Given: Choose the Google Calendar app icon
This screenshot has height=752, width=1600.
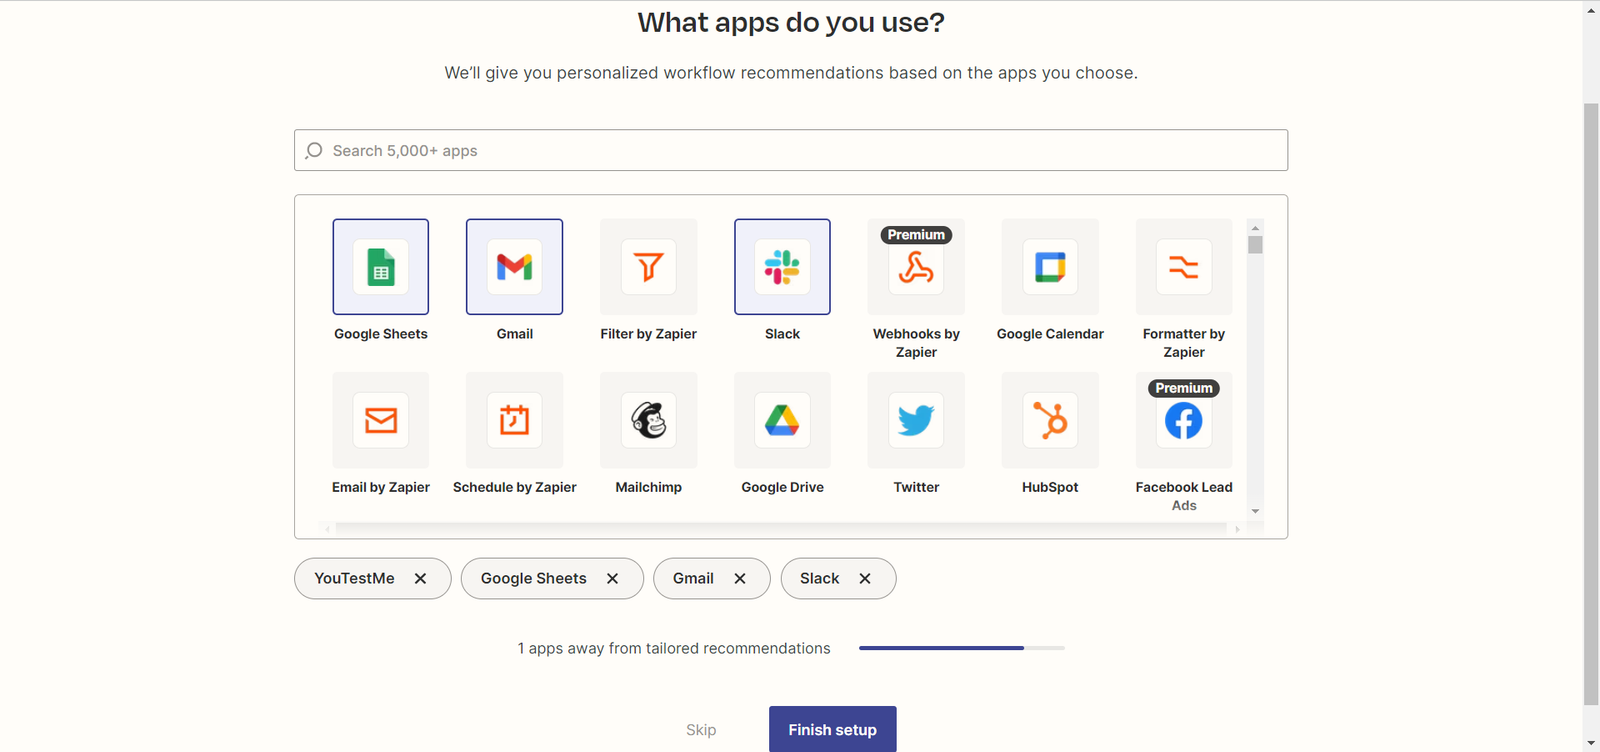Looking at the screenshot, I should (x=1050, y=267).
